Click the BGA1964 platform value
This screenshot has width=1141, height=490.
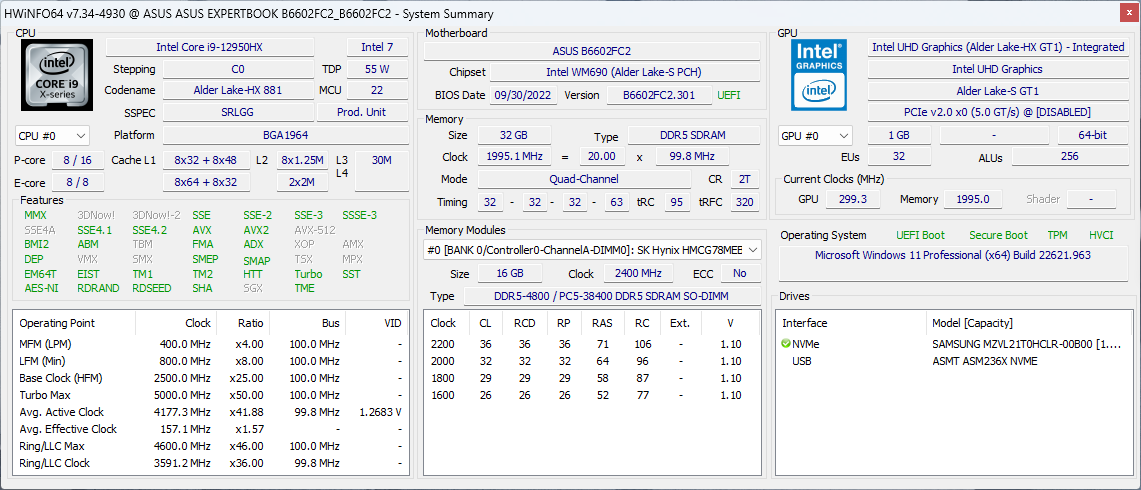(x=285, y=135)
